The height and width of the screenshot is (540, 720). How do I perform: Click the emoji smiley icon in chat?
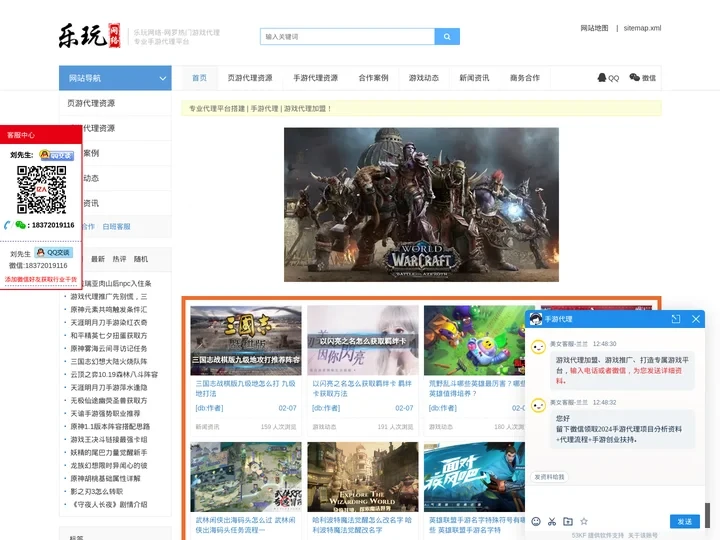pos(536,521)
